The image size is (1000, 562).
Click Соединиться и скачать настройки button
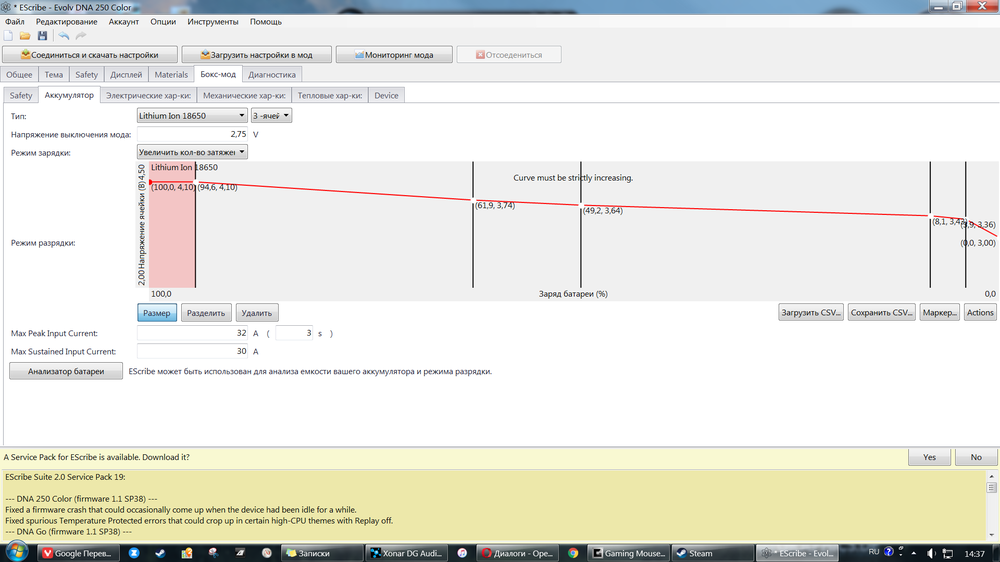click(90, 55)
